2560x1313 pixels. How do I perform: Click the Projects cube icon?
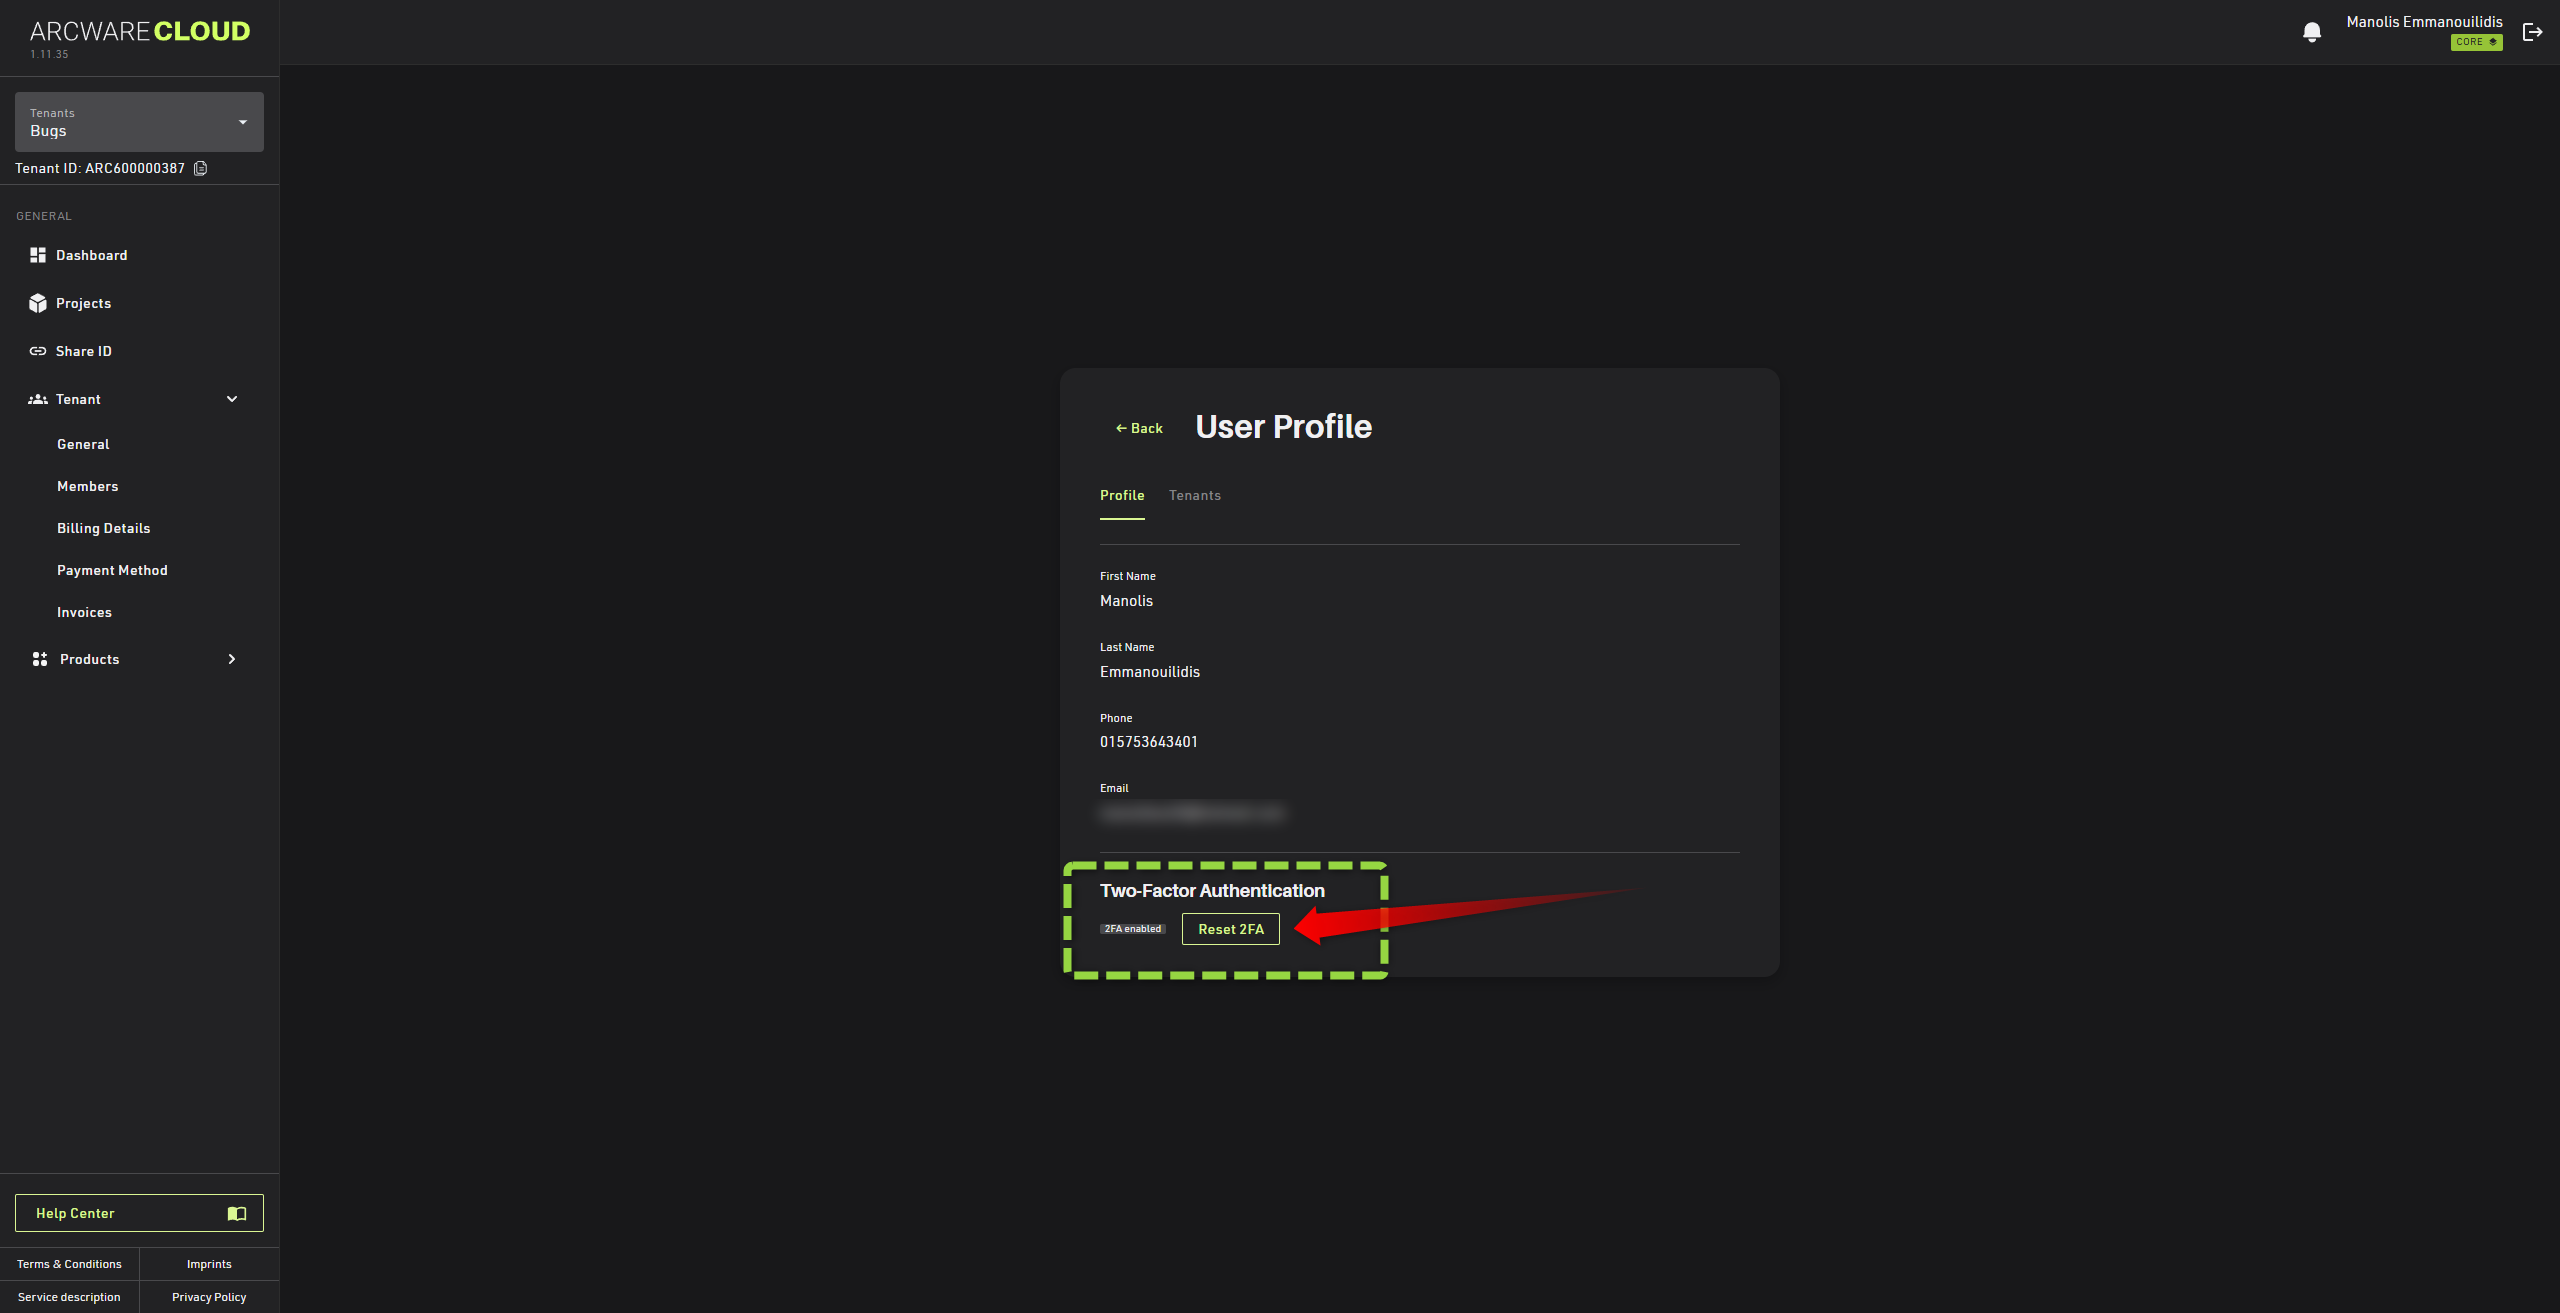point(38,303)
